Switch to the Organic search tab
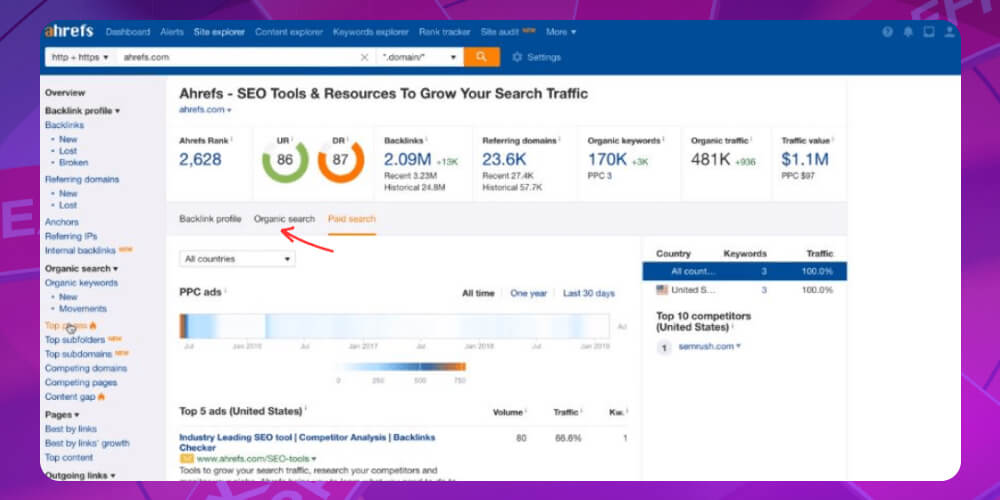 (284, 219)
